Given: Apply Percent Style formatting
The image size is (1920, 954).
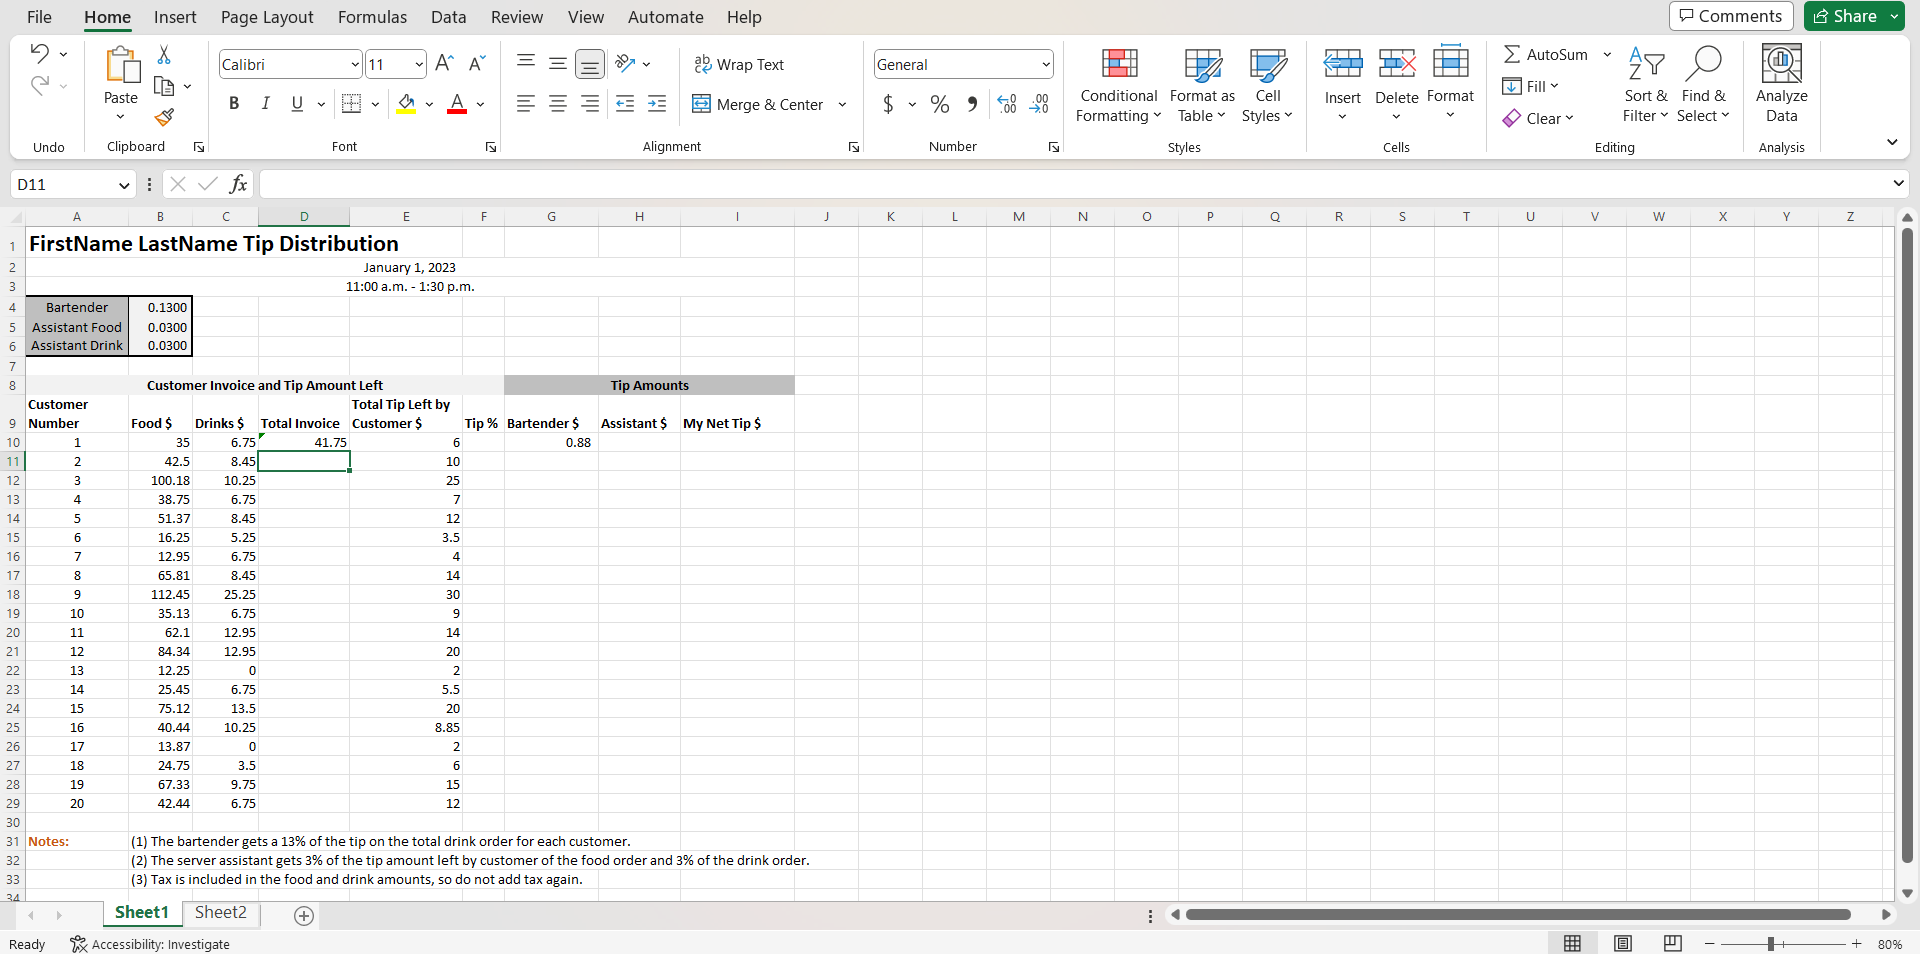Looking at the screenshot, I should [938, 104].
